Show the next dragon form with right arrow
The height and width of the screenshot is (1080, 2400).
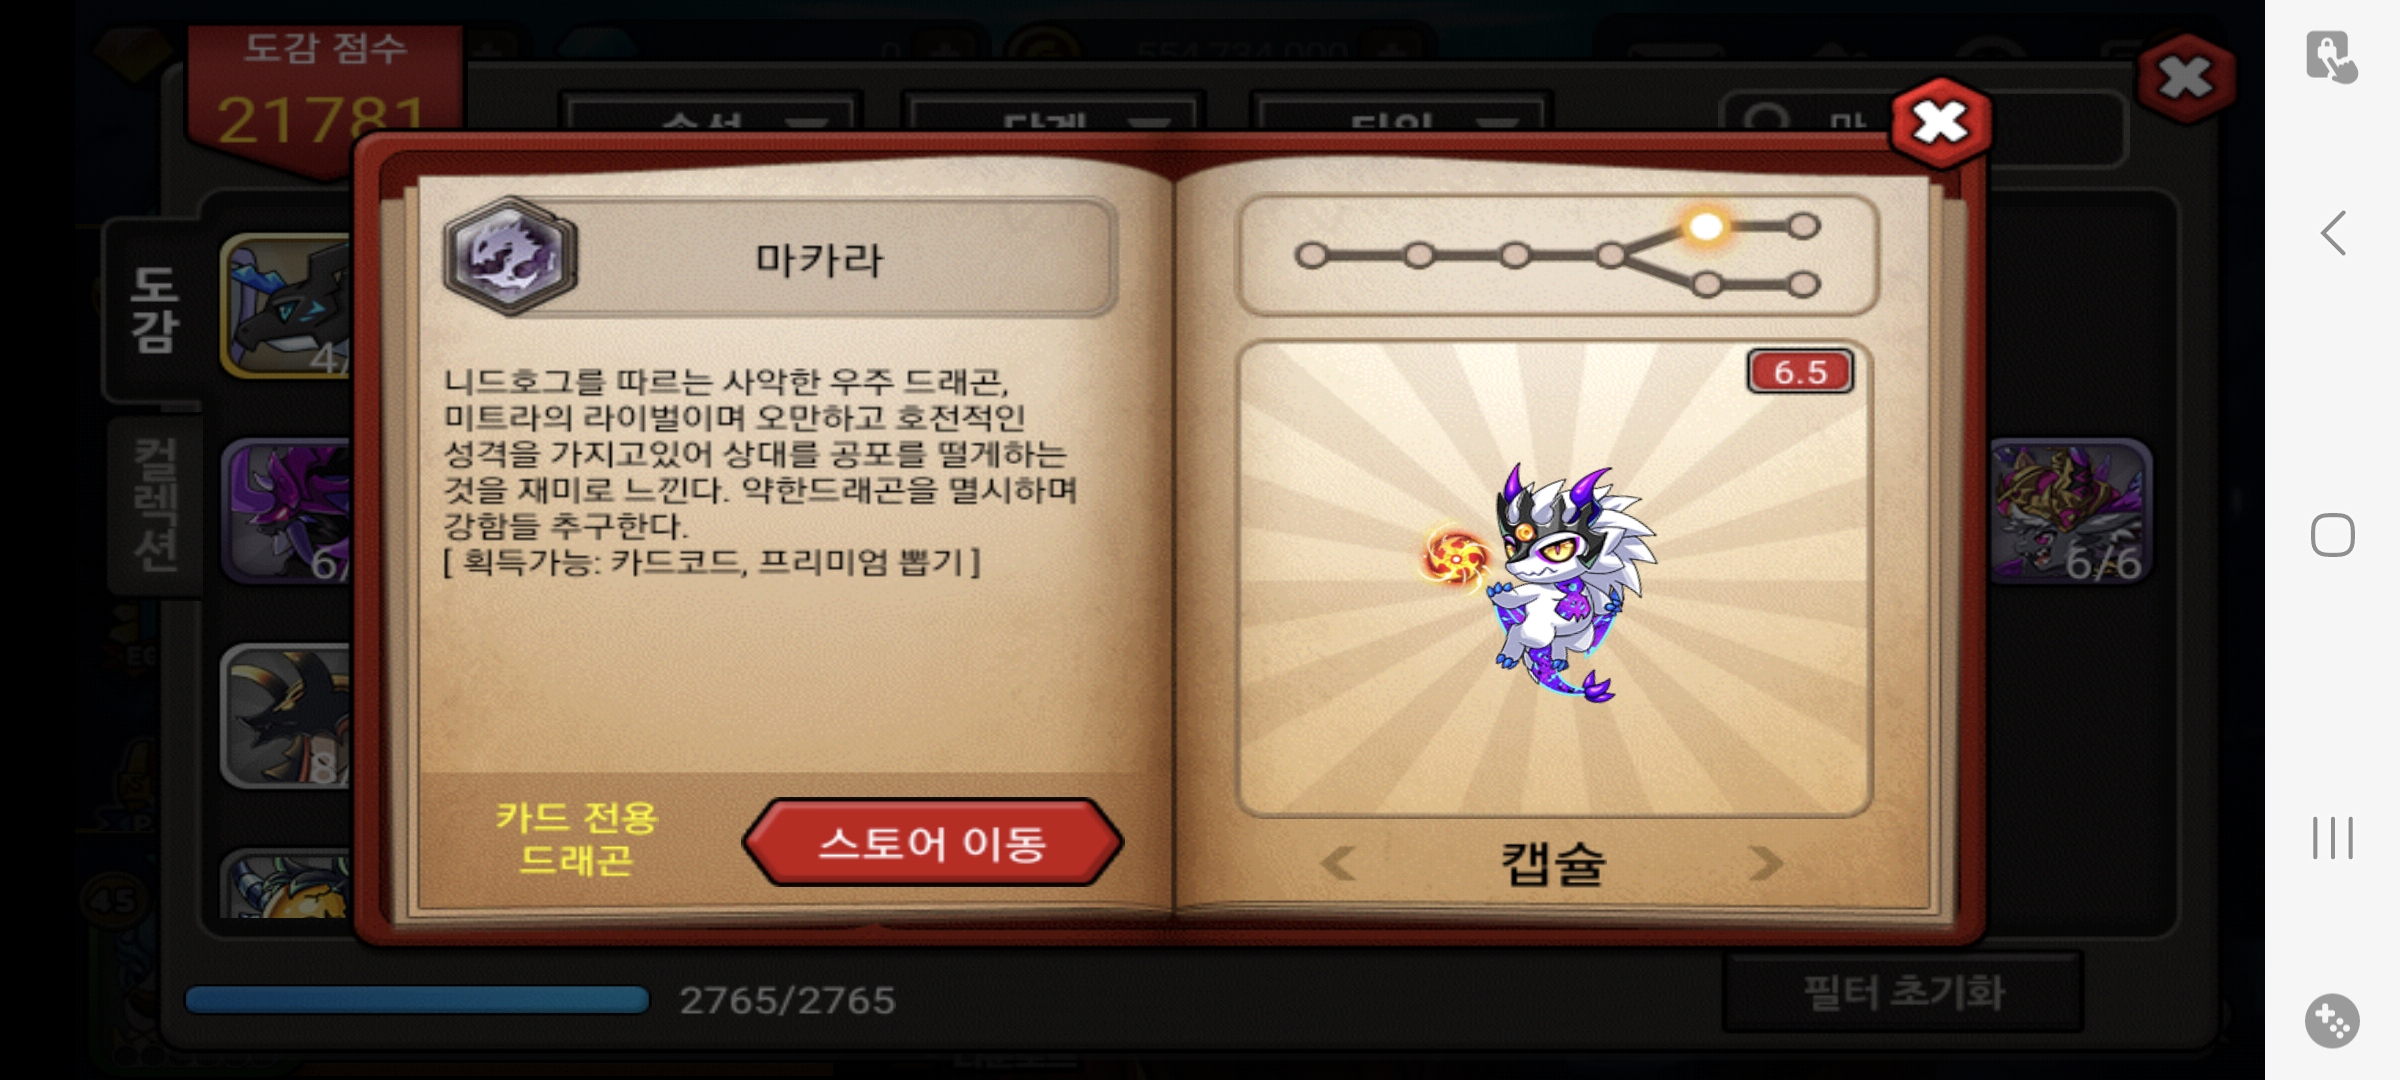(1765, 862)
